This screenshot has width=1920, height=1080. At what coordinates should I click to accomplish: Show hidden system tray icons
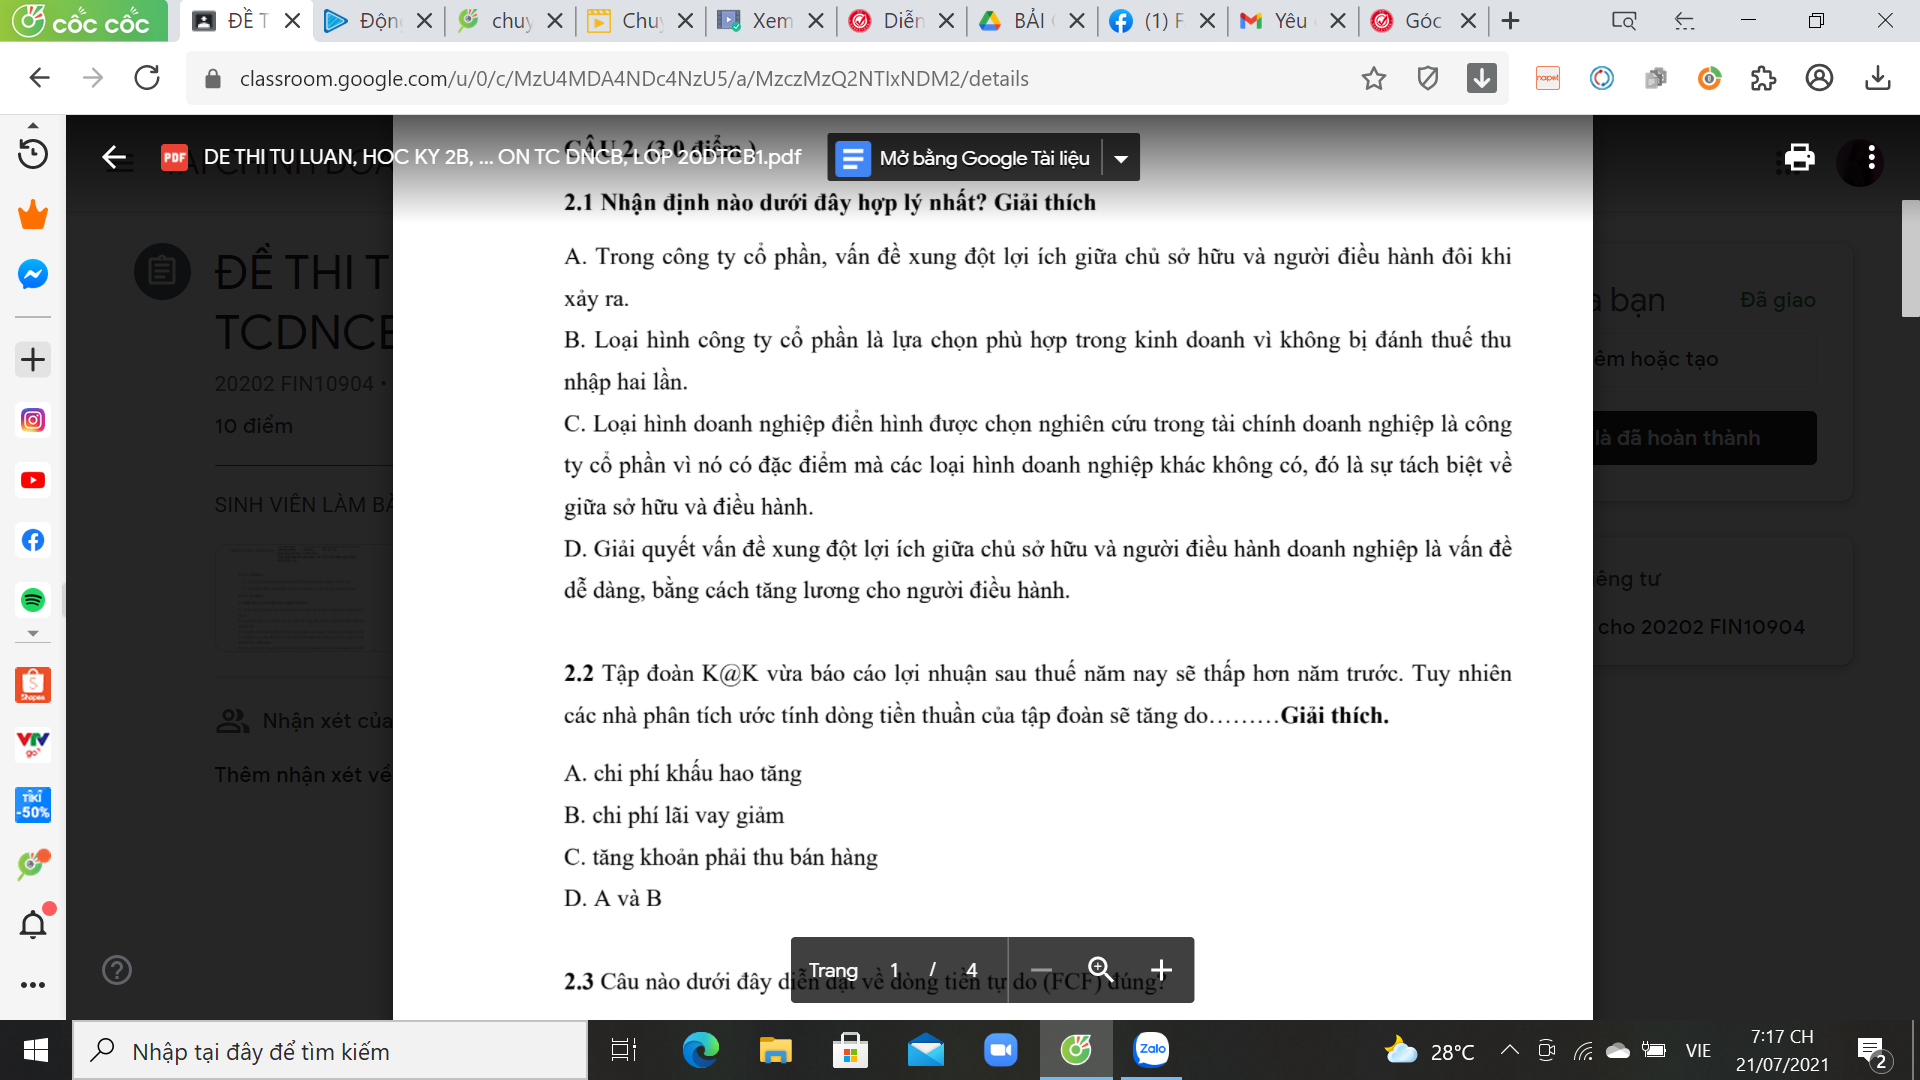1509,1050
